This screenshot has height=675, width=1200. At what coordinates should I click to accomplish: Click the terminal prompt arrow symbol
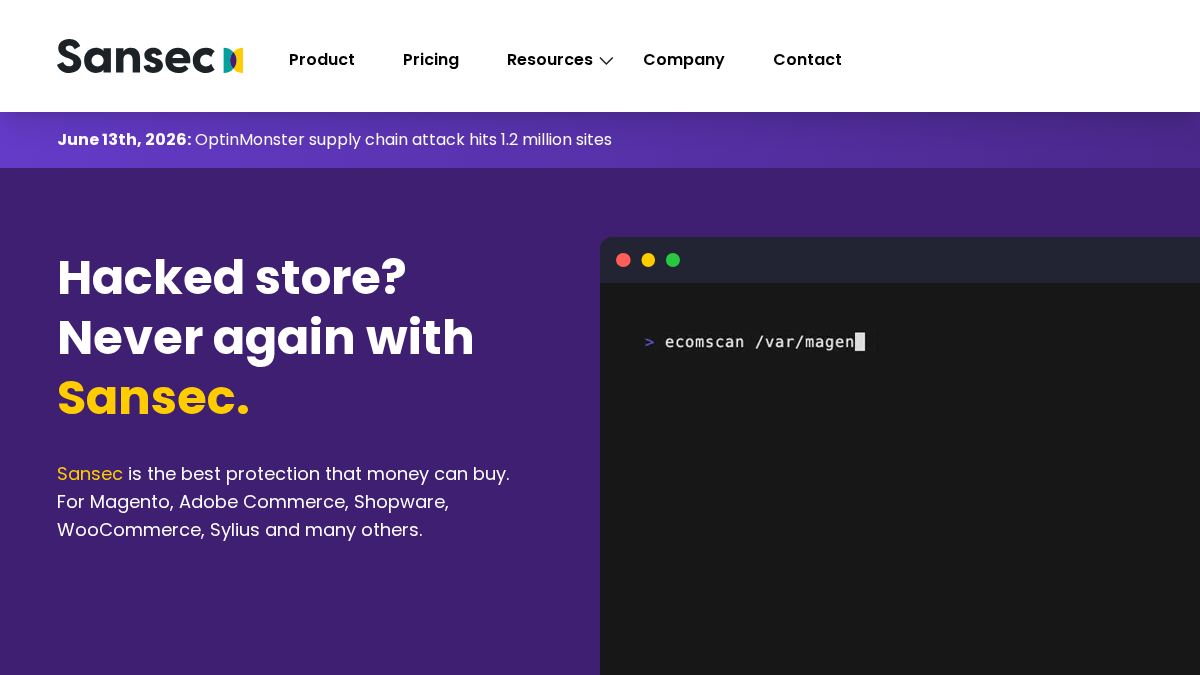coord(650,342)
